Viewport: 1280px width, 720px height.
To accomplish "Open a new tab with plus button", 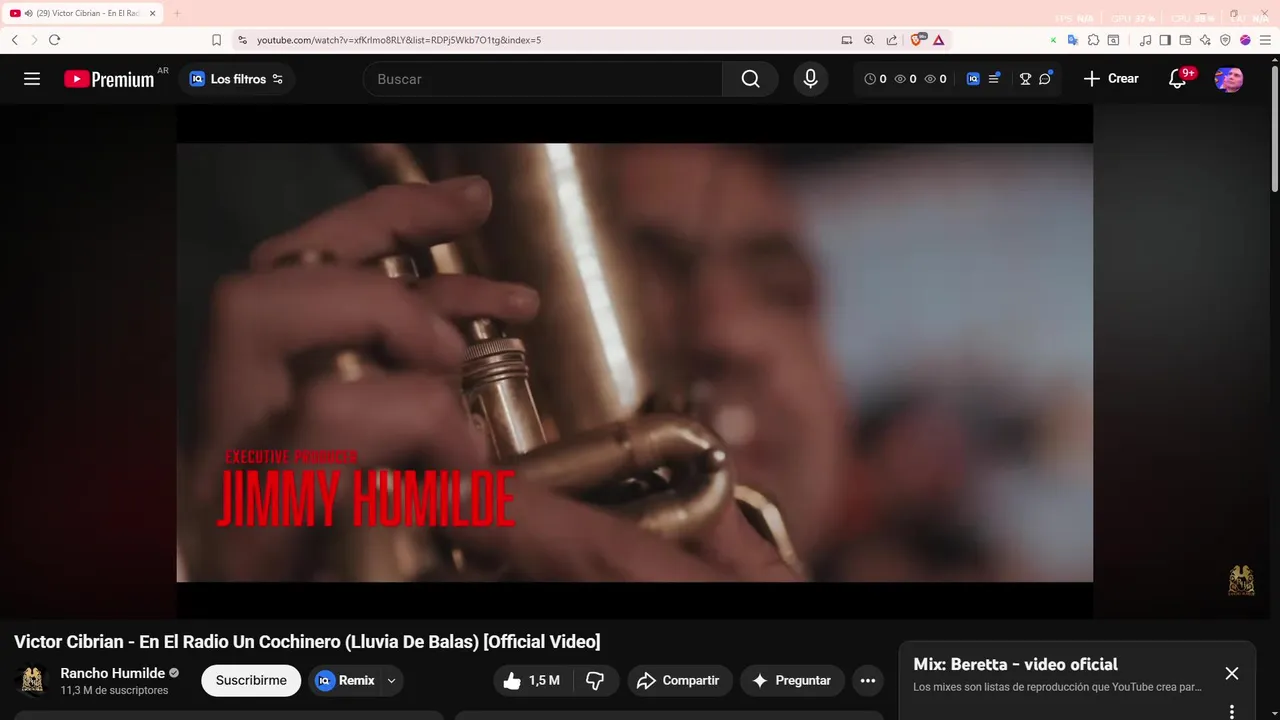I will coord(177,13).
